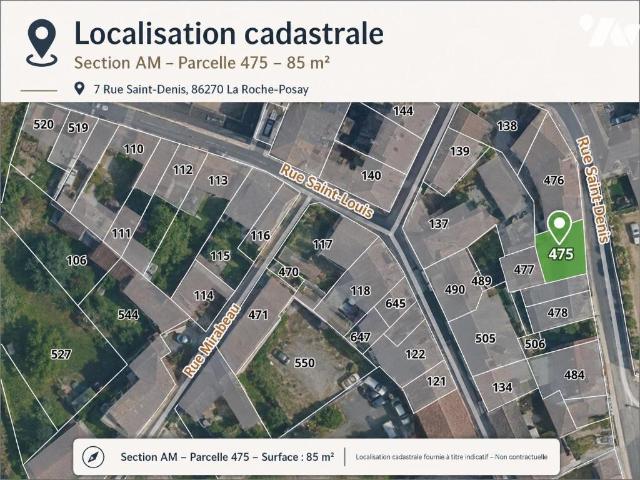The height and width of the screenshot is (480, 640).
Task: Click parcel number 118
Action: pyautogui.click(x=360, y=290)
